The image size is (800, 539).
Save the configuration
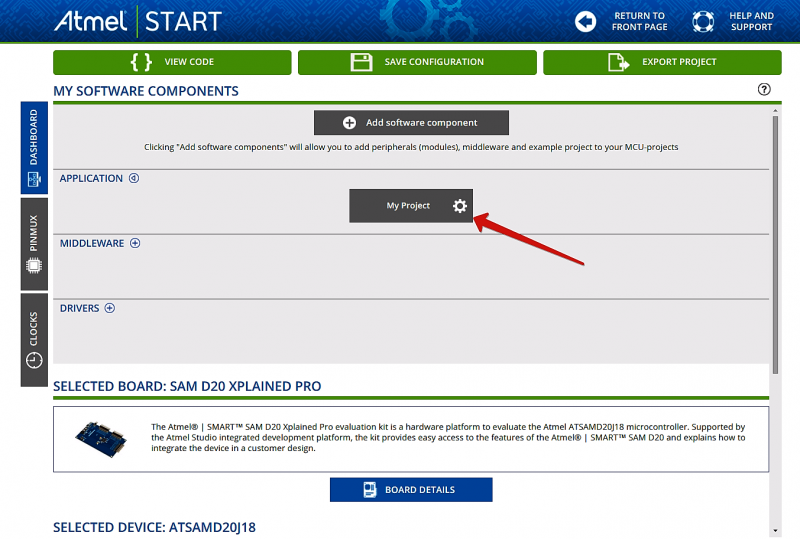coord(417,62)
